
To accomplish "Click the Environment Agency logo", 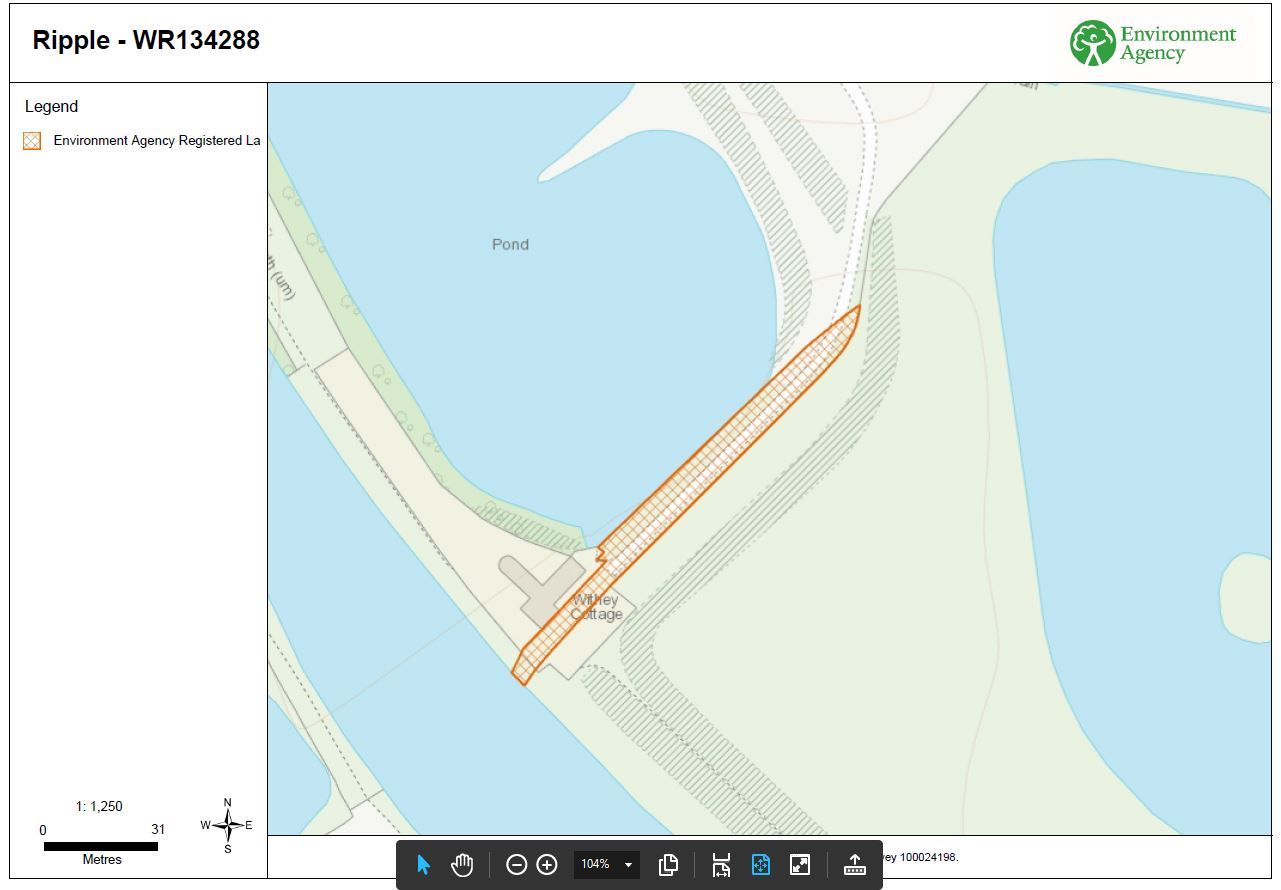I will pyautogui.click(x=1153, y=44).
